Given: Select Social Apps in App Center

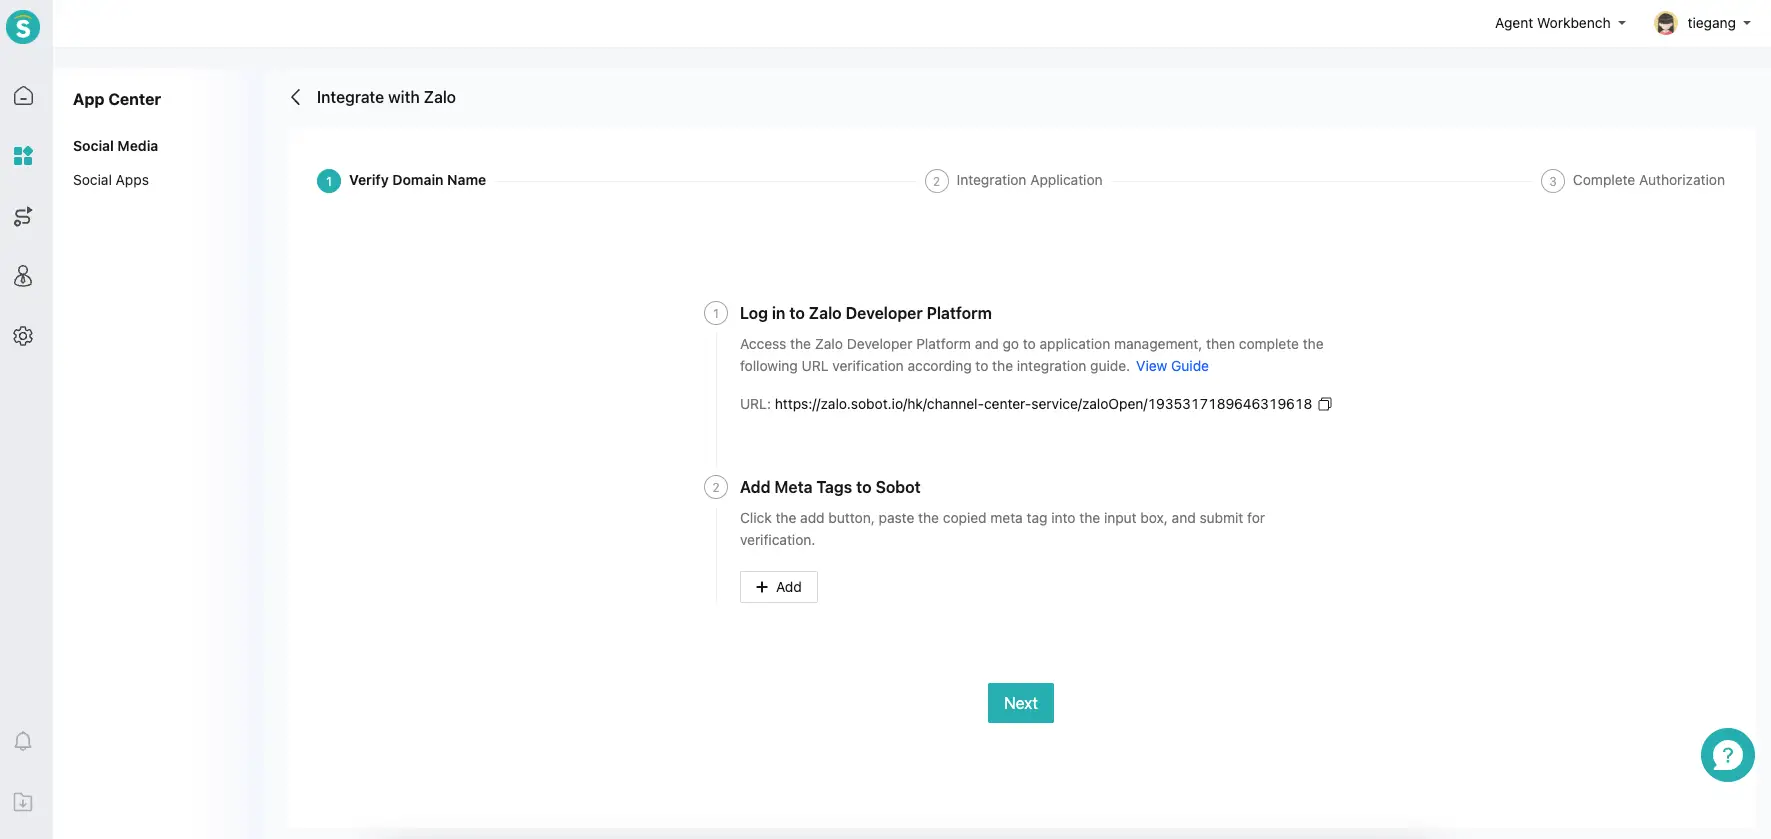Looking at the screenshot, I should coord(111,180).
